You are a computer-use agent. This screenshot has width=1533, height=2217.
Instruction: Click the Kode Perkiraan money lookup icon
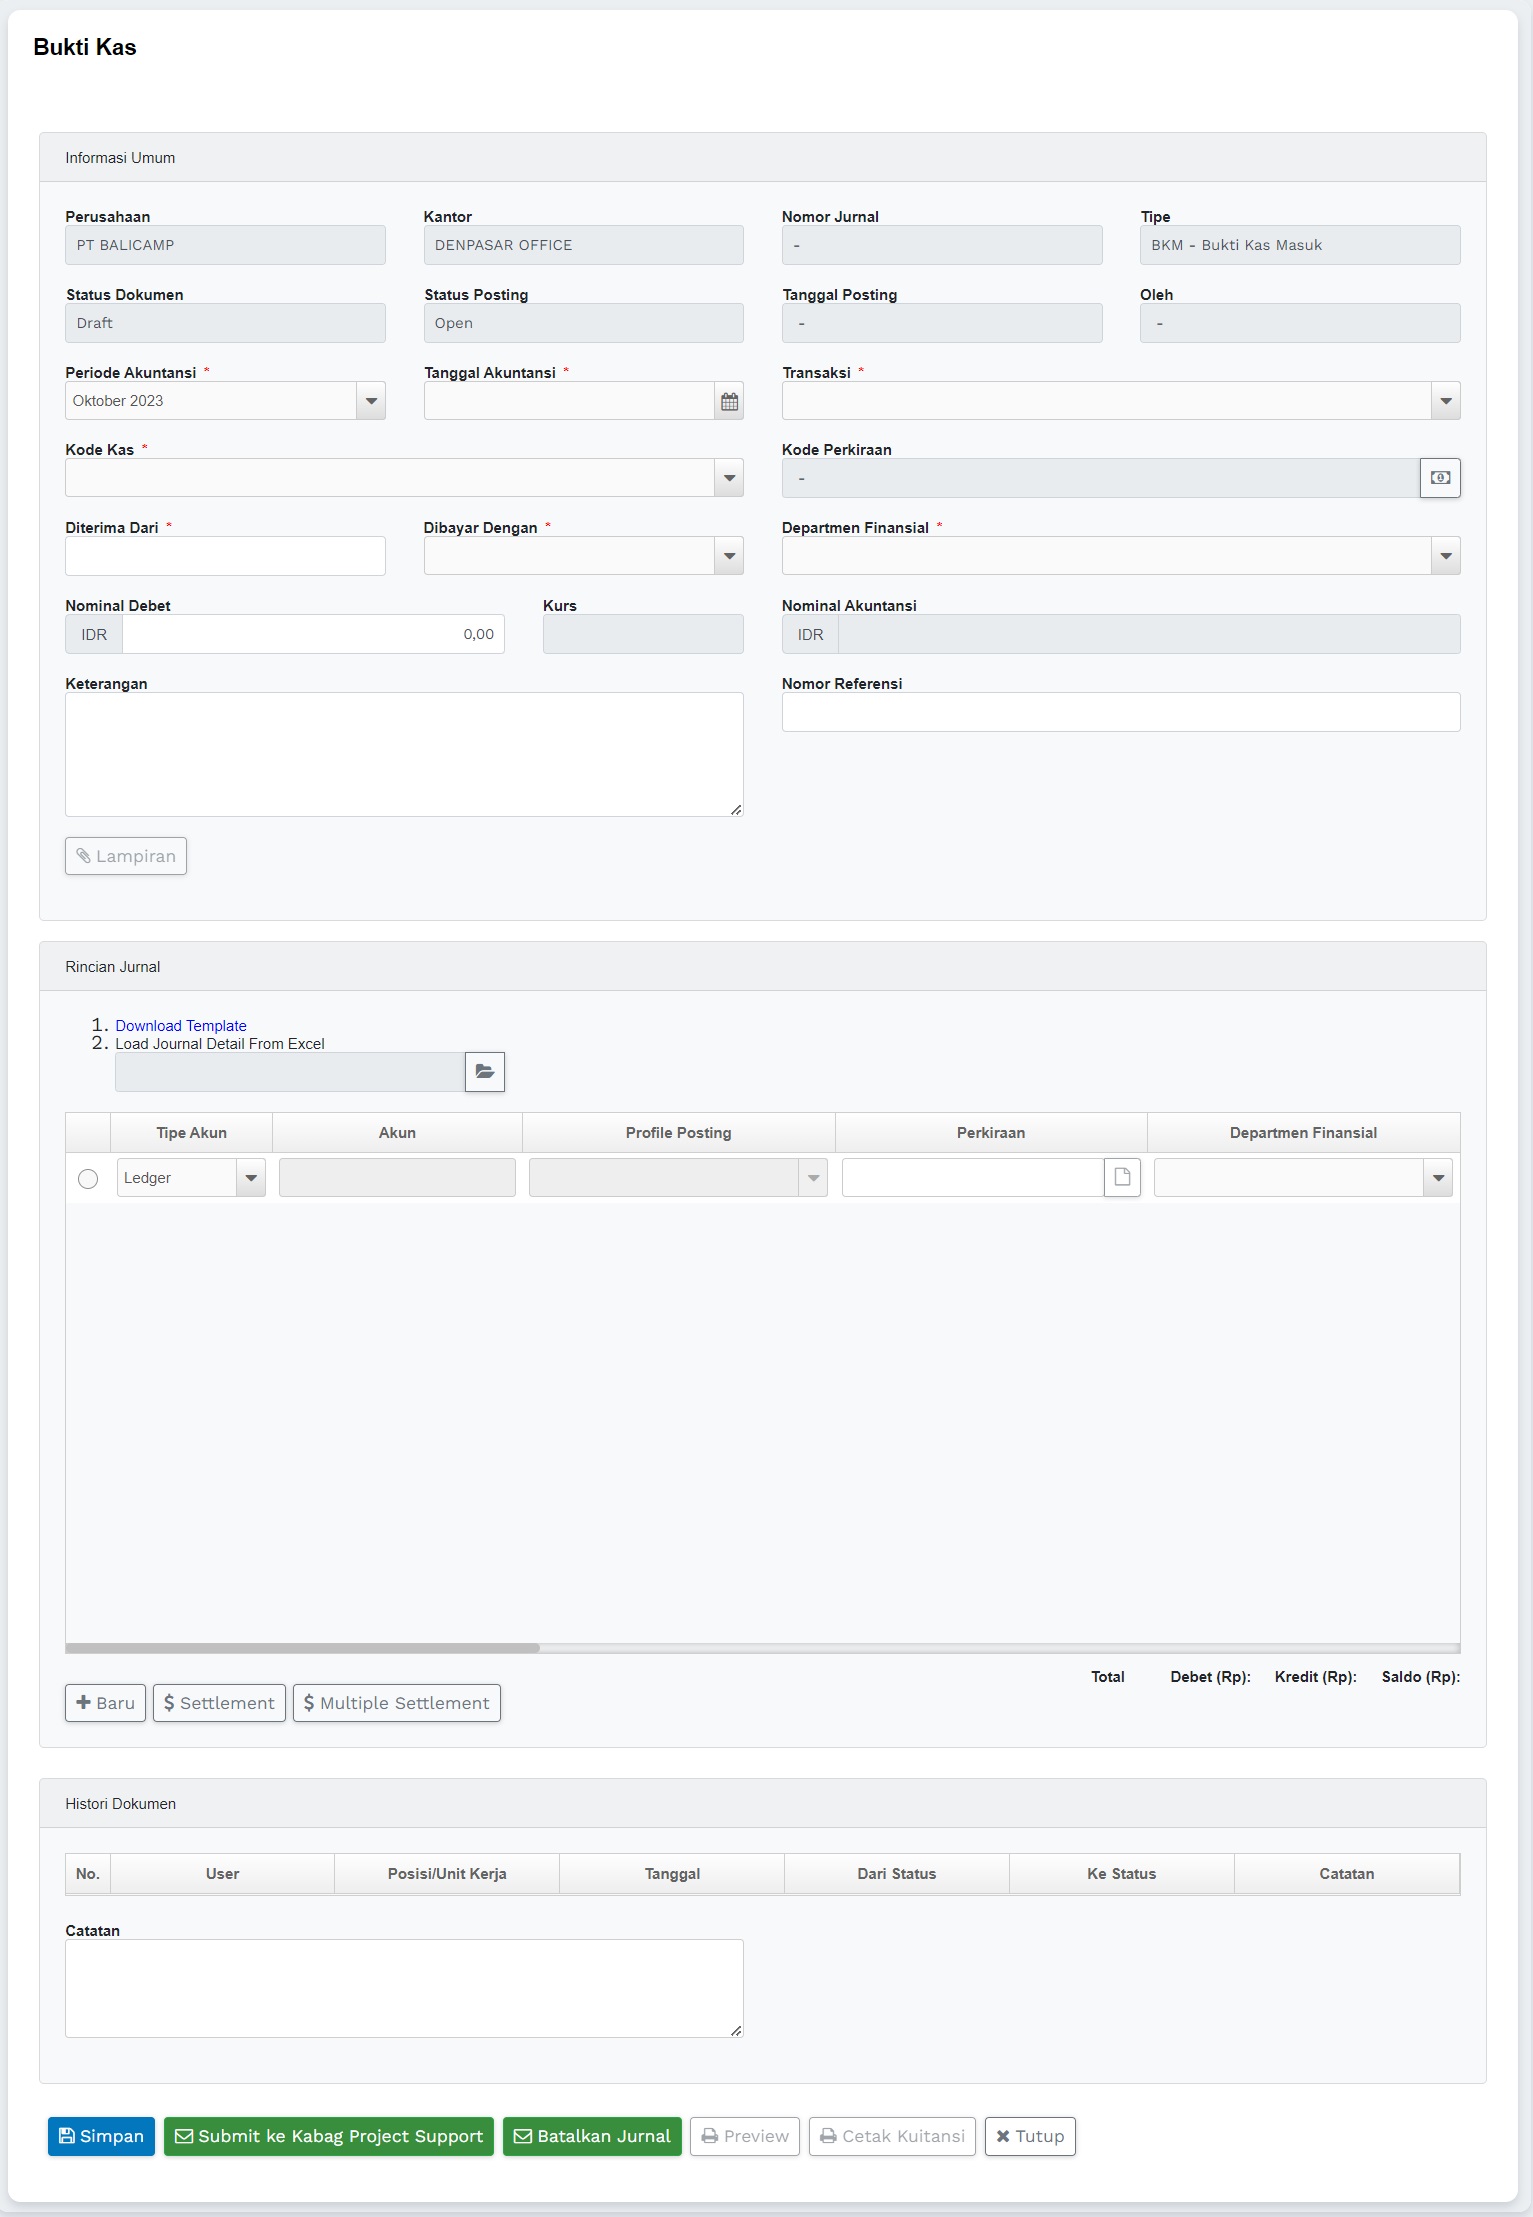(1439, 478)
